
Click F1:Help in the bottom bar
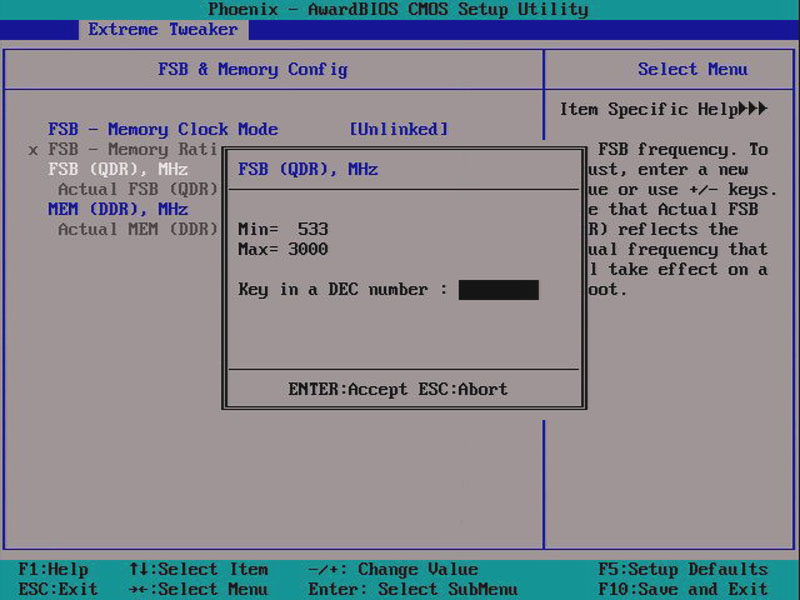(x=53, y=569)
